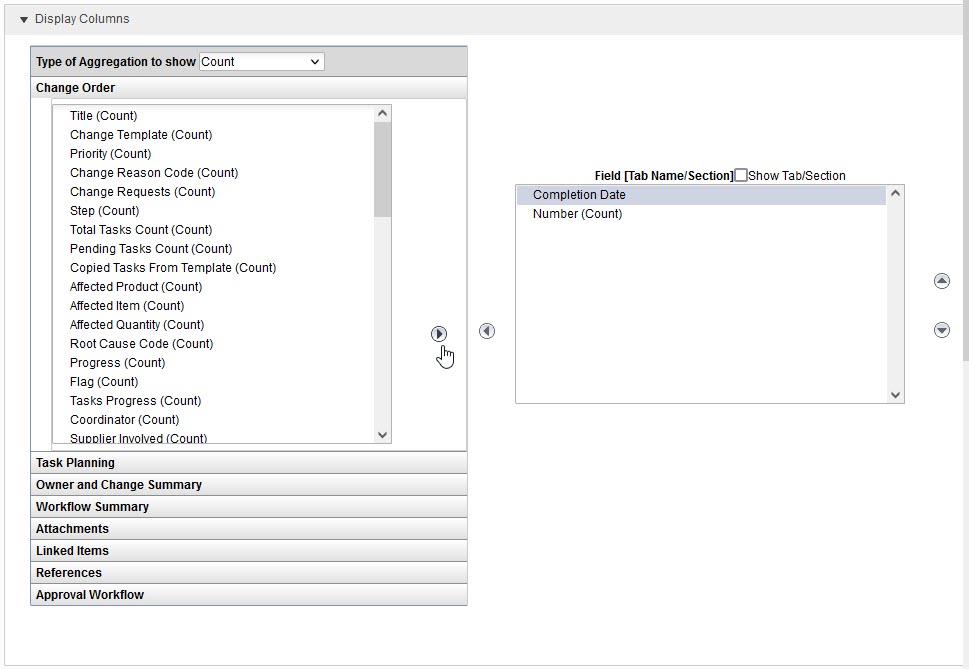The width and height of the screenshot is (969, 669).
Task: Click the scroll-up arrow of the selected fields list
Action: 895,190
